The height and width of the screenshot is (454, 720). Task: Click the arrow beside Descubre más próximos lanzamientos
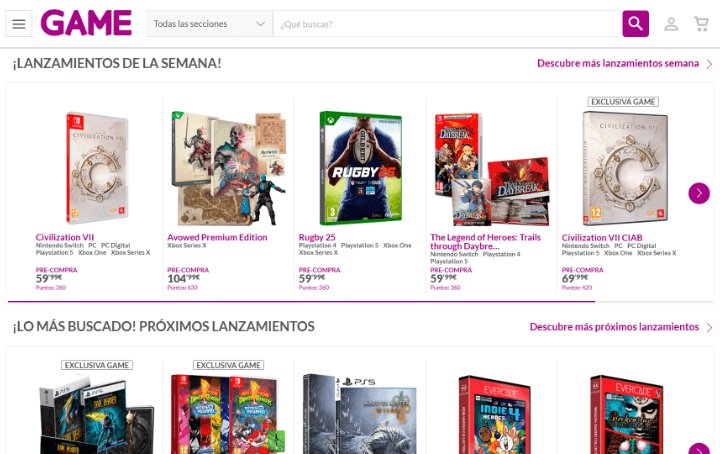point(709,327)
